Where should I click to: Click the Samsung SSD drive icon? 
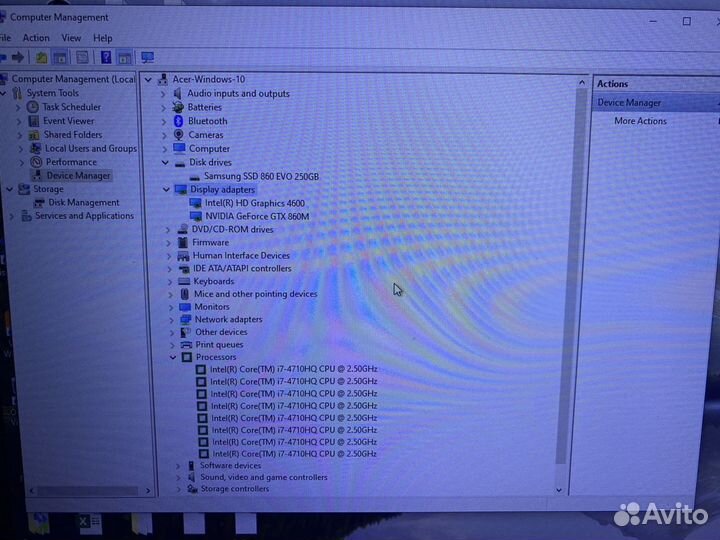(x=195, y=177)
